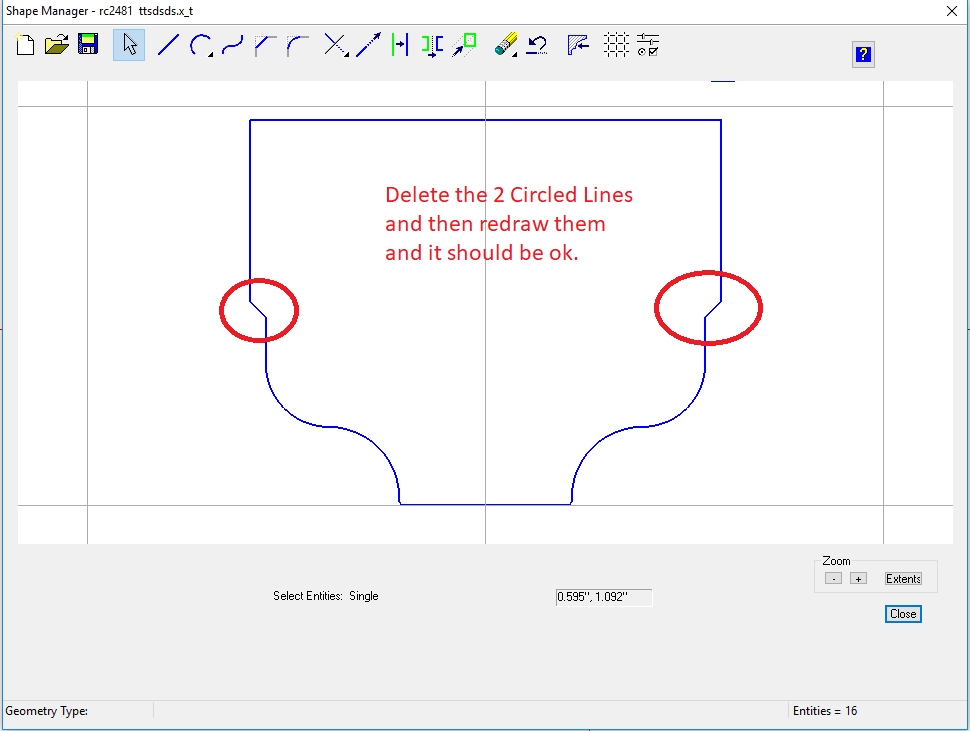Toggle the grid display icon
This screenshot has height=731, width=970.
click(x=617, y=45)
